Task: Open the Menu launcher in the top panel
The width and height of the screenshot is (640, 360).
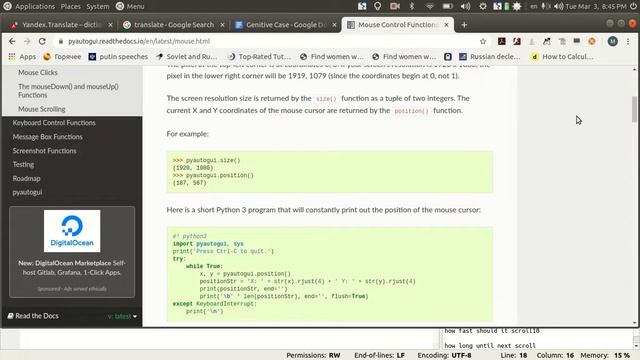Action: (x=130, y=6)
